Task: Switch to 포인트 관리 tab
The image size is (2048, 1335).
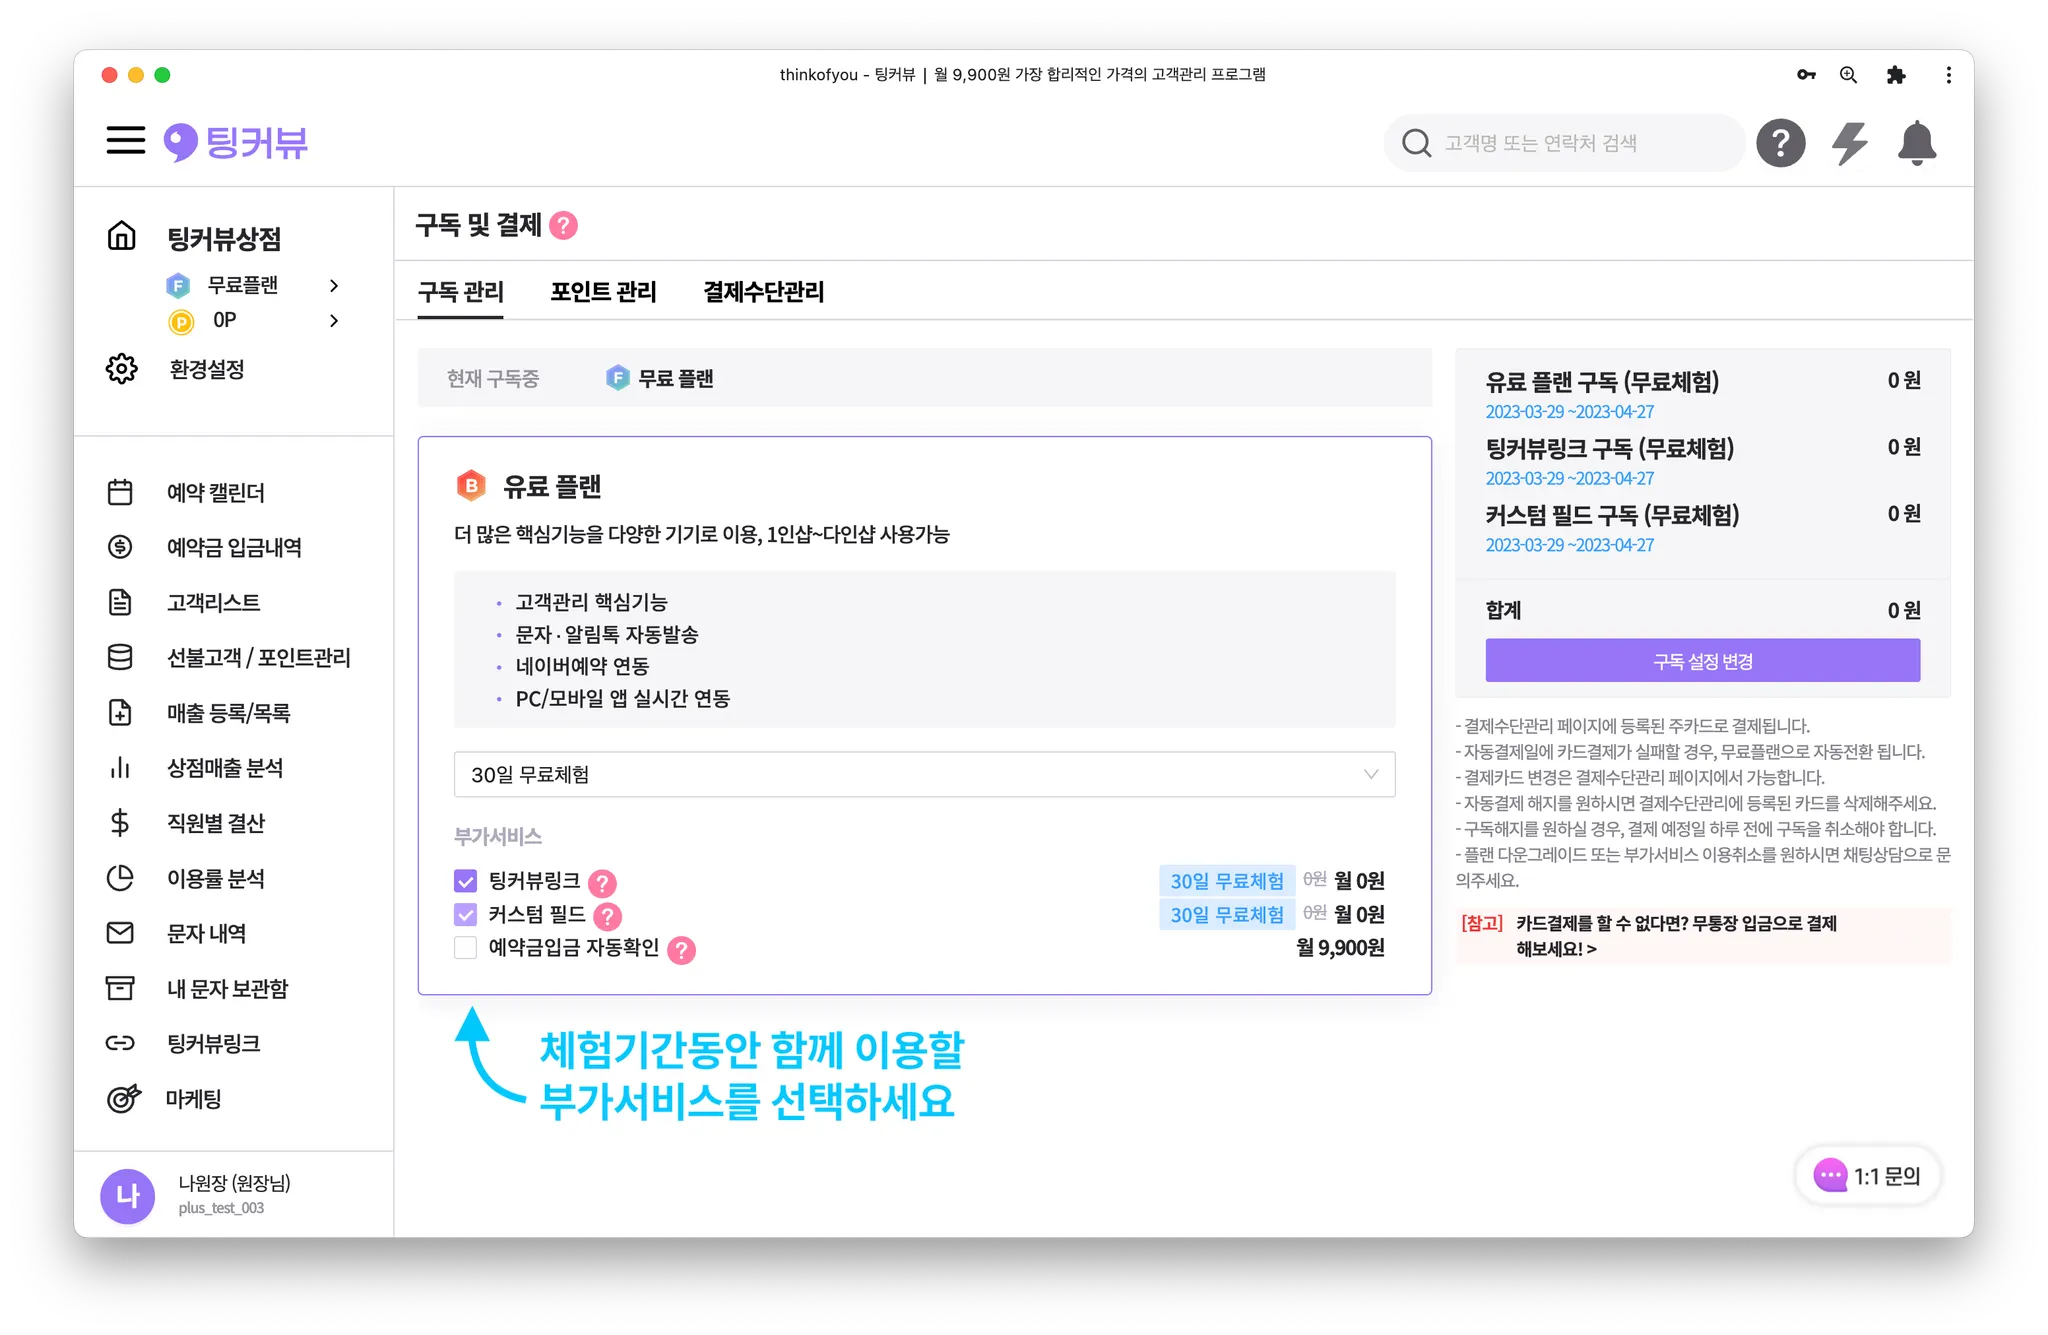Action: tap(603, 292)
